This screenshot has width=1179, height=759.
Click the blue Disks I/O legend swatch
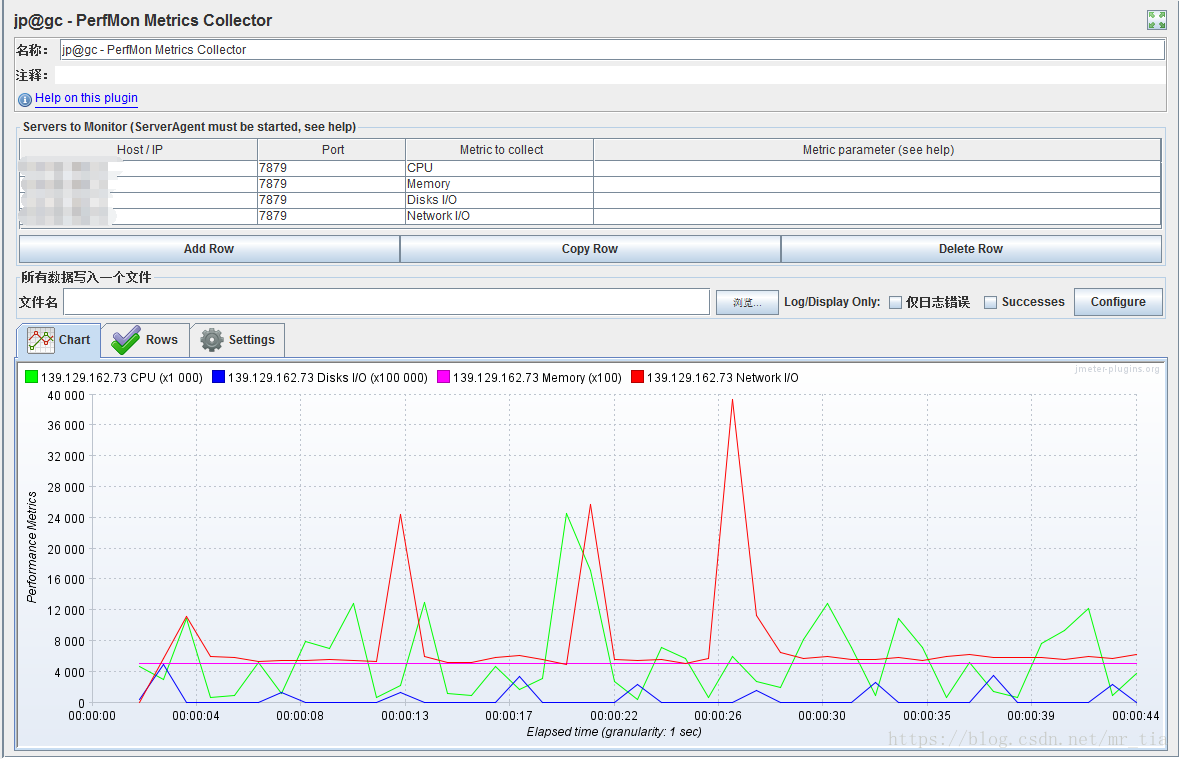point(218,377)
